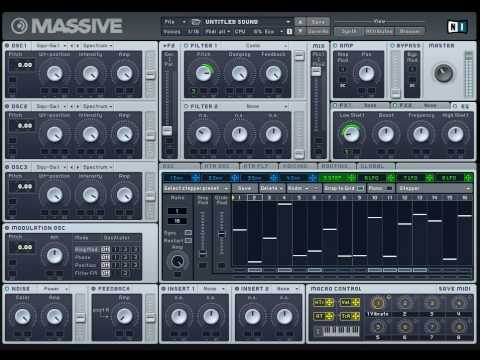Click the EQ Low Shelf knob

[x=351, y=134]
